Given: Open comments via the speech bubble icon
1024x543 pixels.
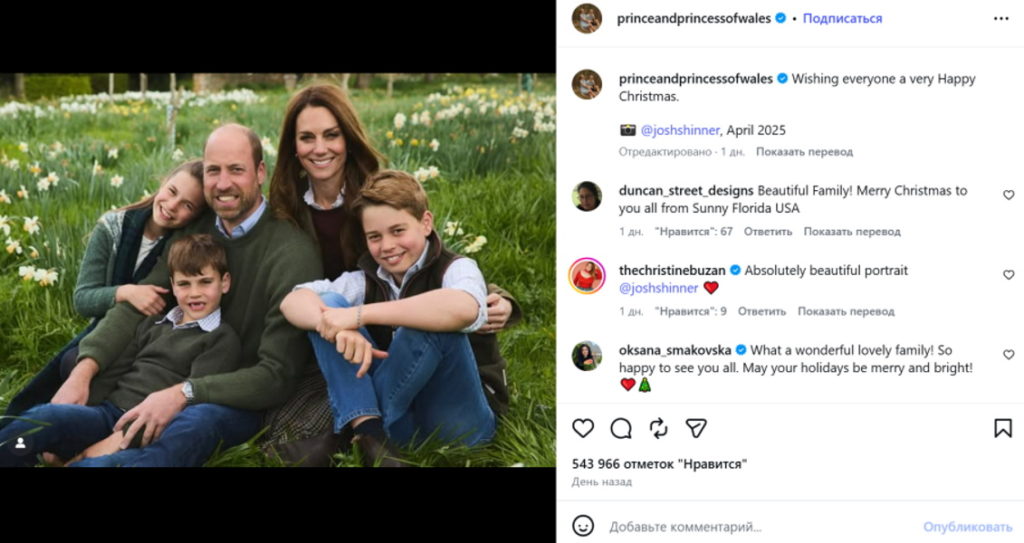Looking at the screenshot, I should click(x=621, y=428).
